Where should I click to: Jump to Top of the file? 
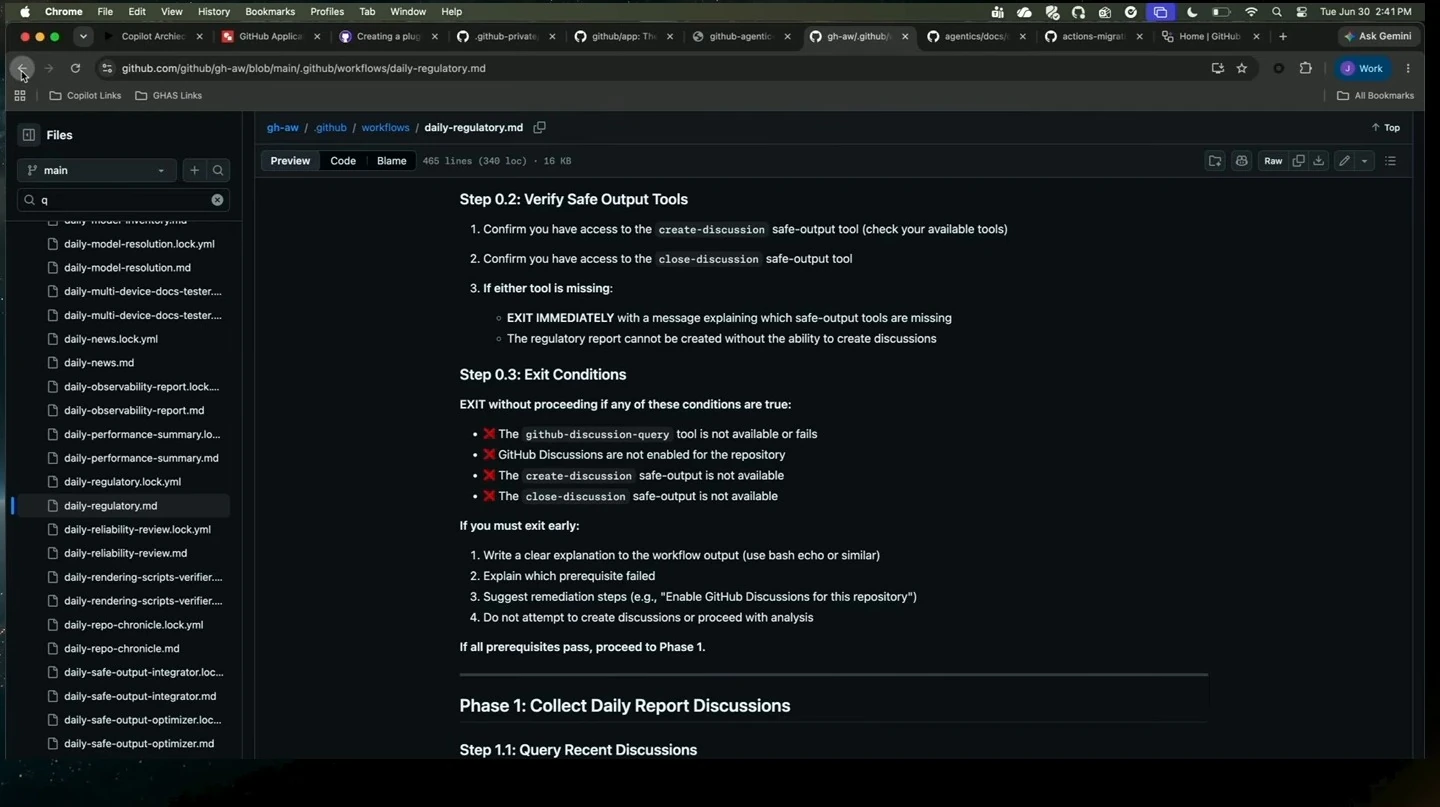1385,128
